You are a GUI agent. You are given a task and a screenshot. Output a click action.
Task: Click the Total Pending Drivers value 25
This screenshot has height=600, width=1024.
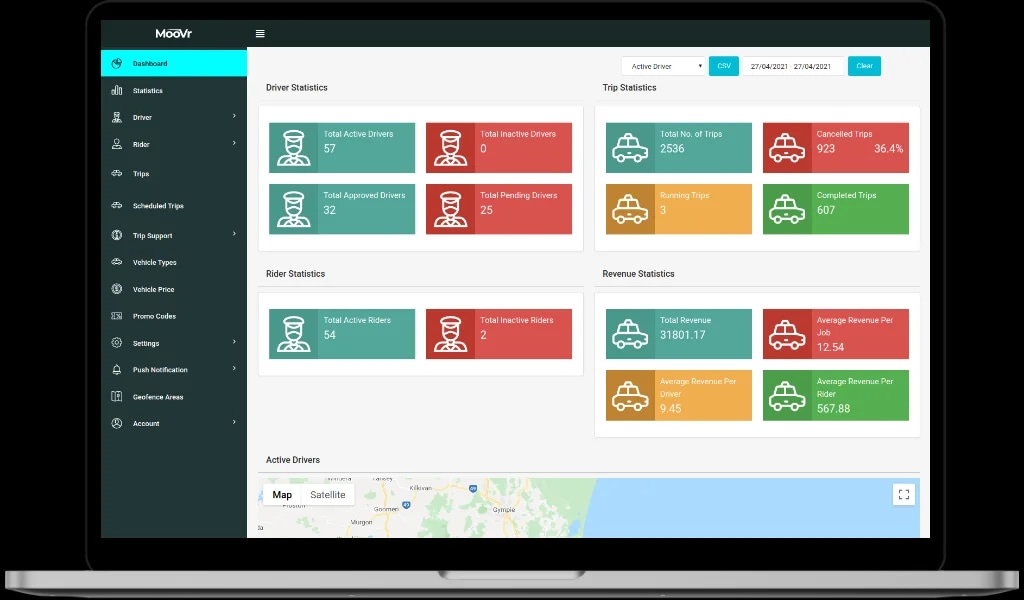(487, 210)
